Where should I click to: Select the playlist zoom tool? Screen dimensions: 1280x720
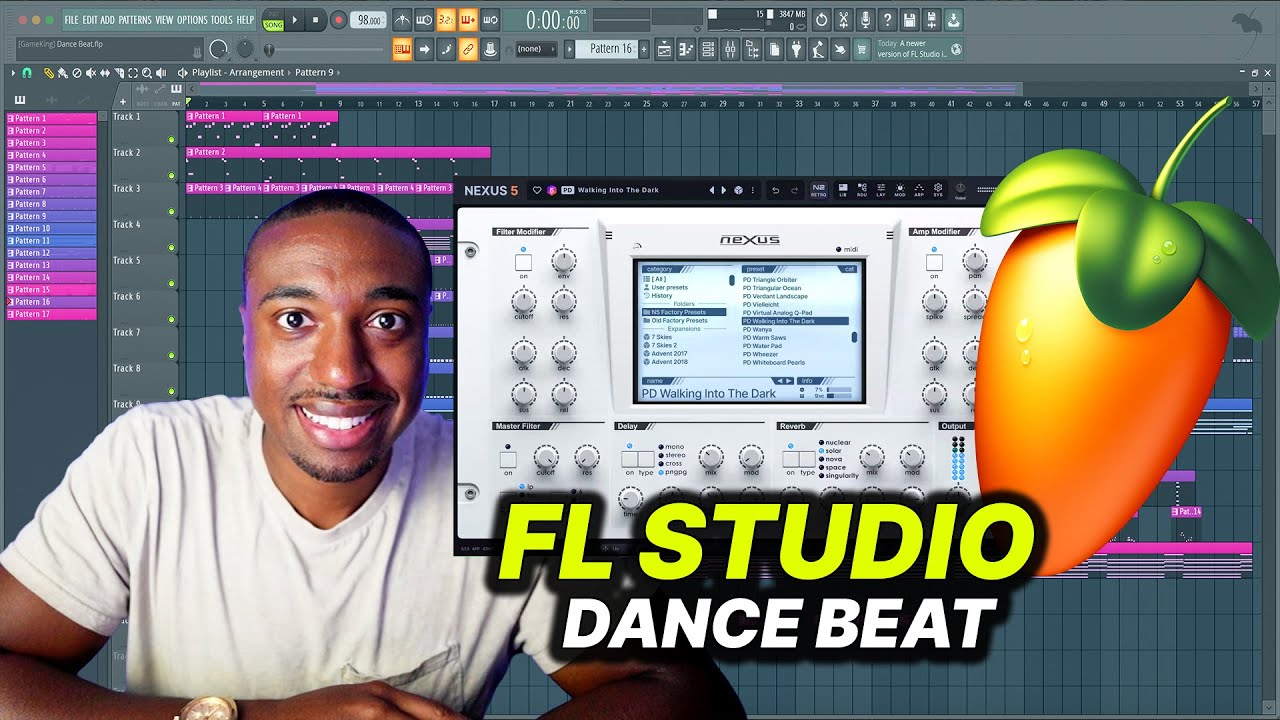coord(147,73)
